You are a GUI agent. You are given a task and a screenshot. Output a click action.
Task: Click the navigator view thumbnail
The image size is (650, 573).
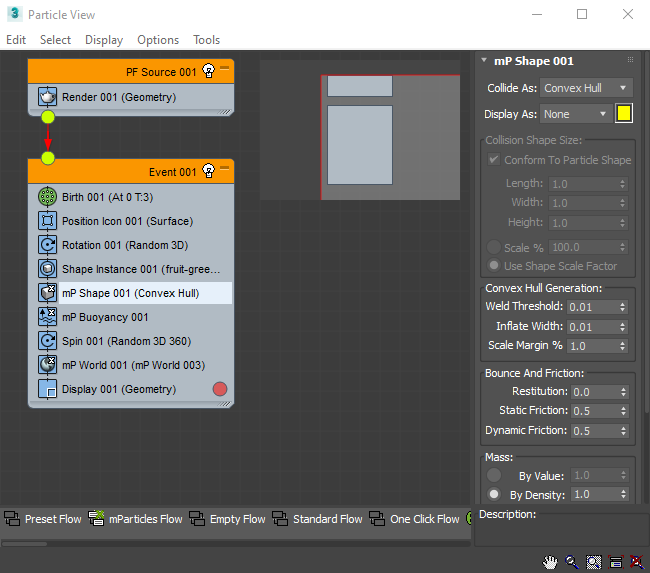pos(360,130)
